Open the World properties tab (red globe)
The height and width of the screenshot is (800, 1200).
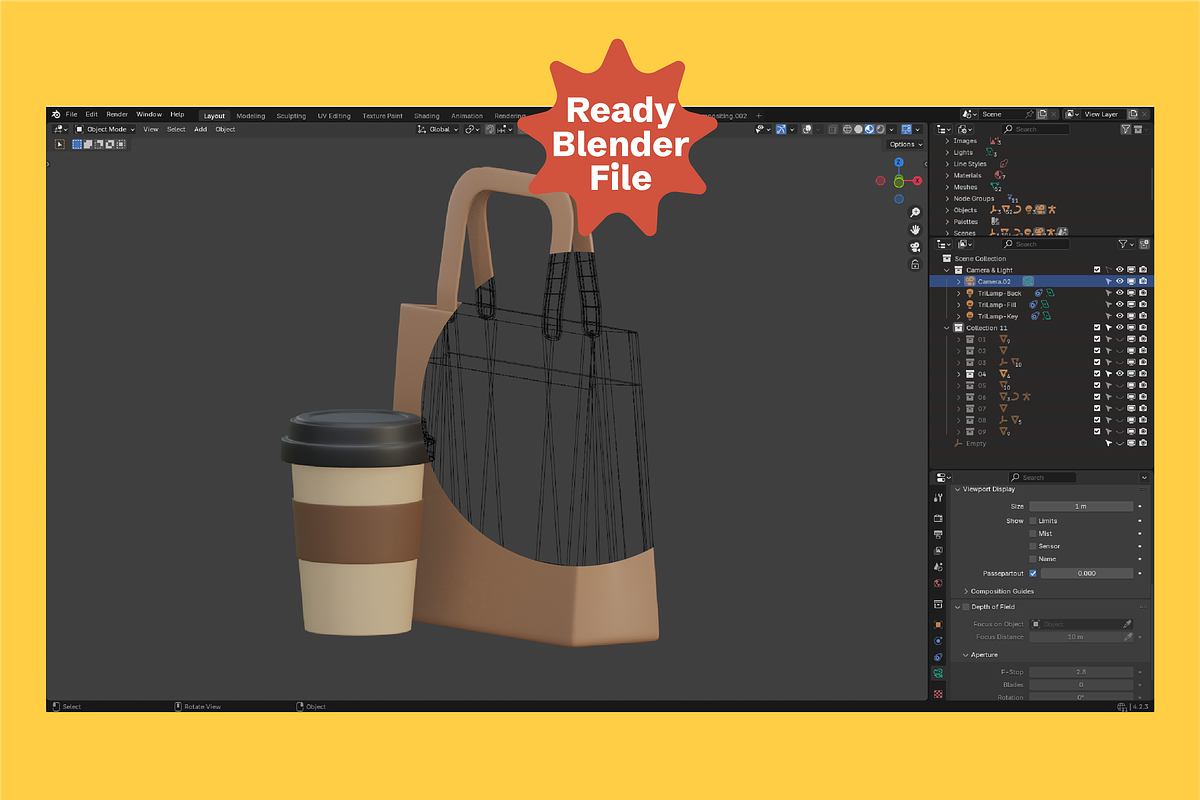(x=938, y=582)
